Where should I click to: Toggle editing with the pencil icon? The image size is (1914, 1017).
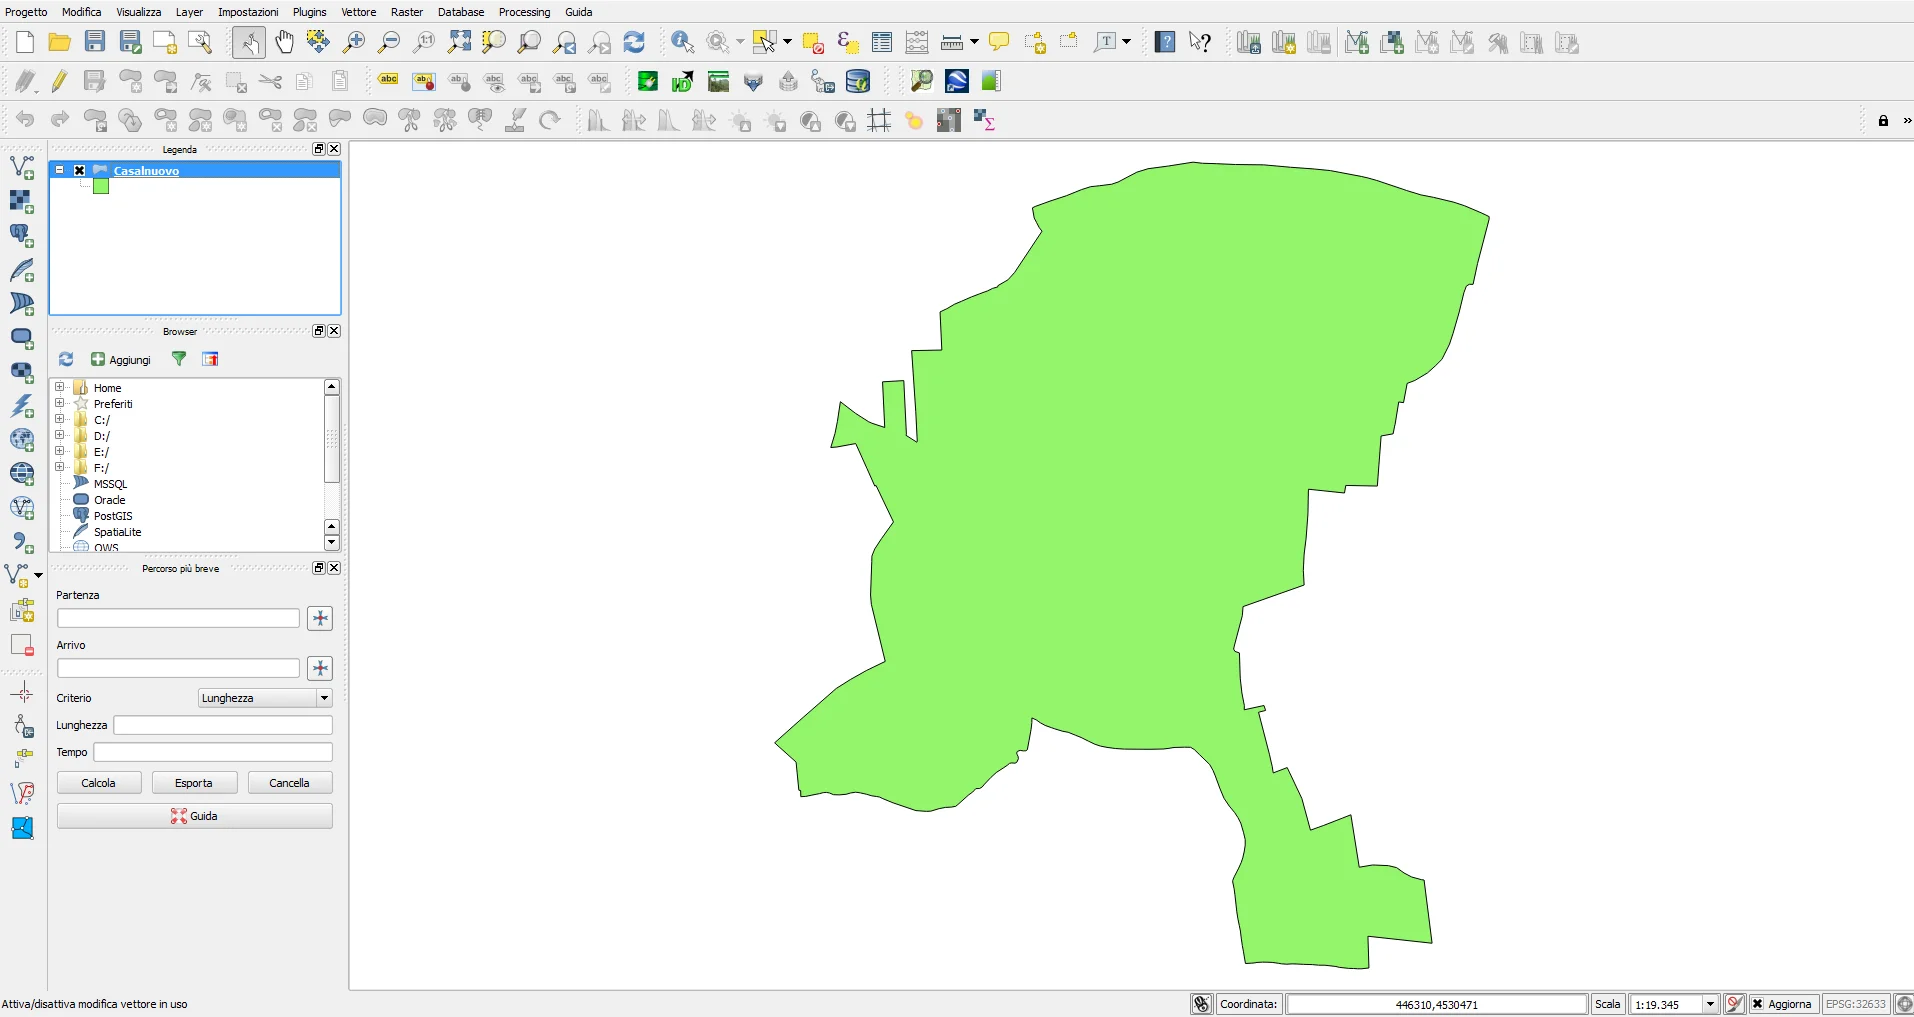(59, 81)
